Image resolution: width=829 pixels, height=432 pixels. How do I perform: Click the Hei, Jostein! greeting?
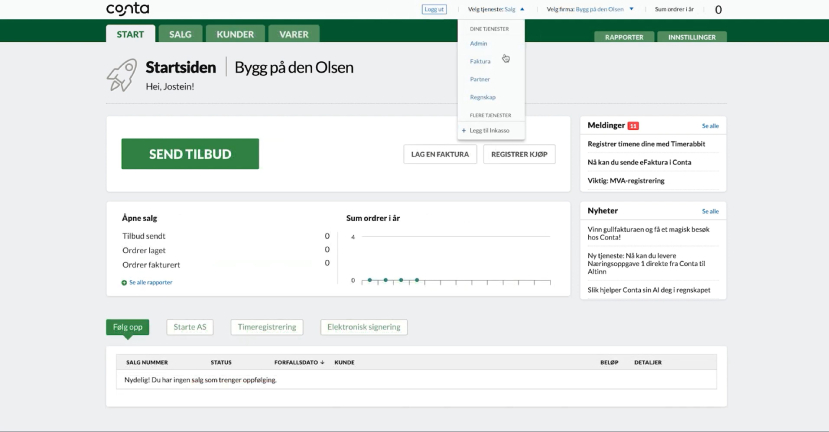click(x=170, y=87)
